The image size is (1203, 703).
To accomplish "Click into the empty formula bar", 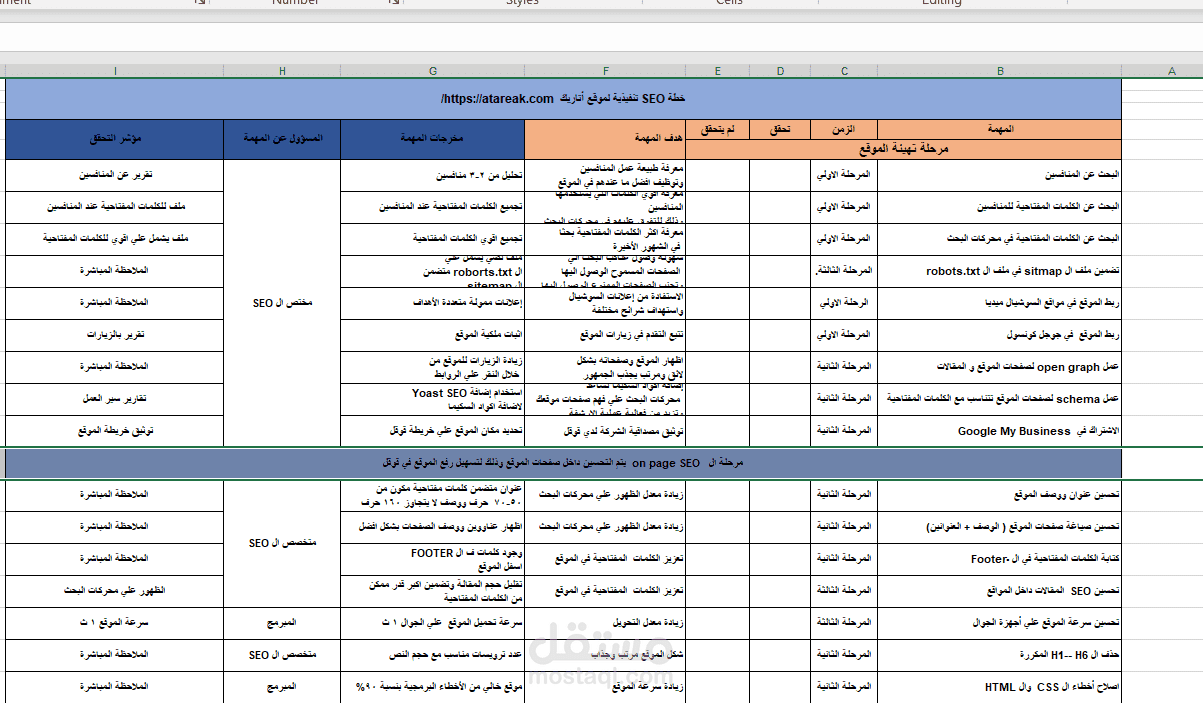I will 600,36.
